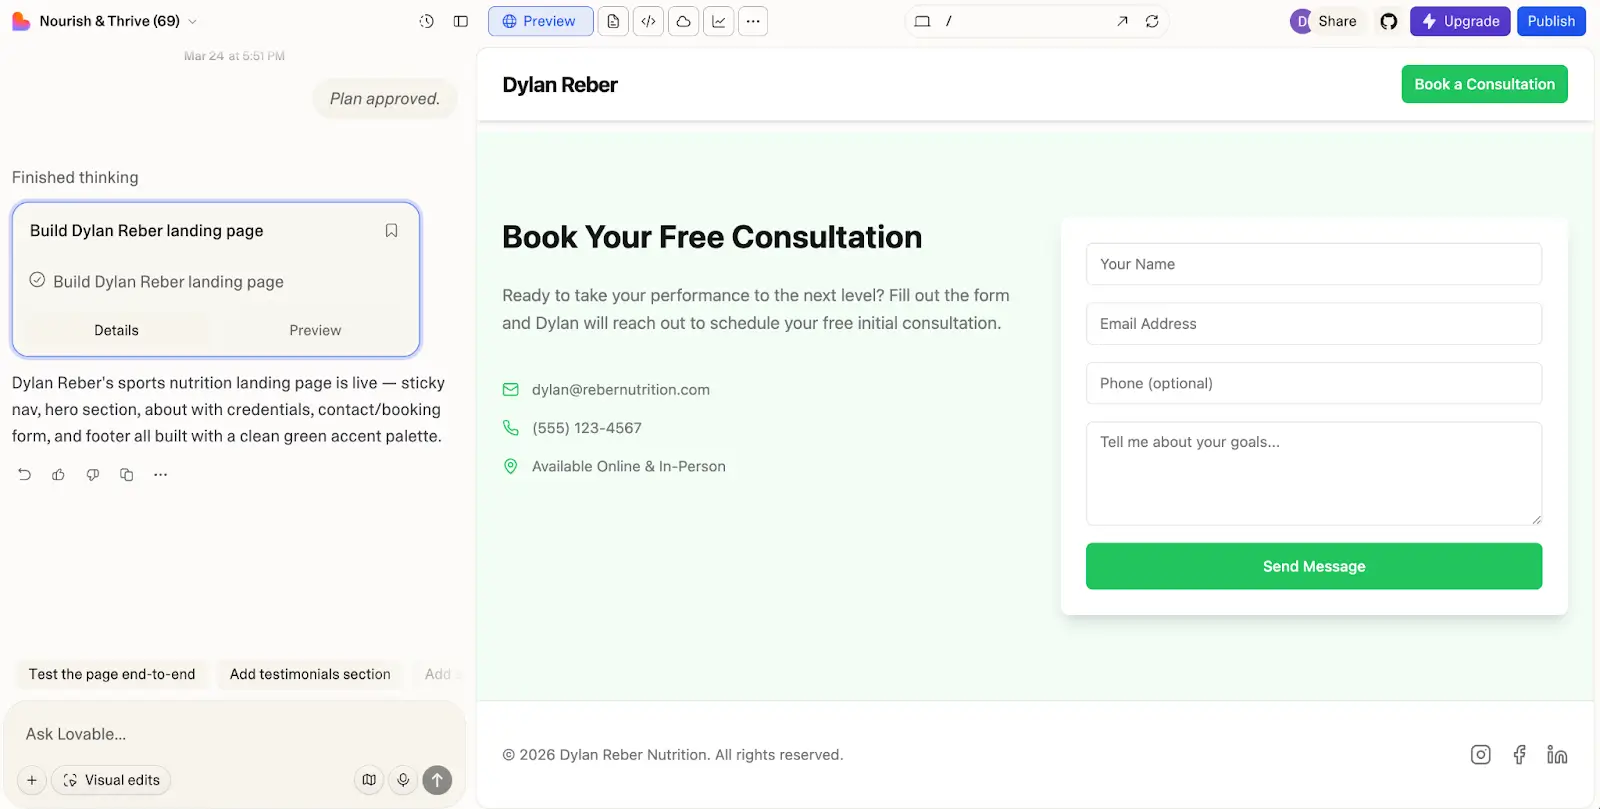This screenshot has width=1600, height=809.
Task: Open message more options ellipsis
Action: click(x=161, y=475)
